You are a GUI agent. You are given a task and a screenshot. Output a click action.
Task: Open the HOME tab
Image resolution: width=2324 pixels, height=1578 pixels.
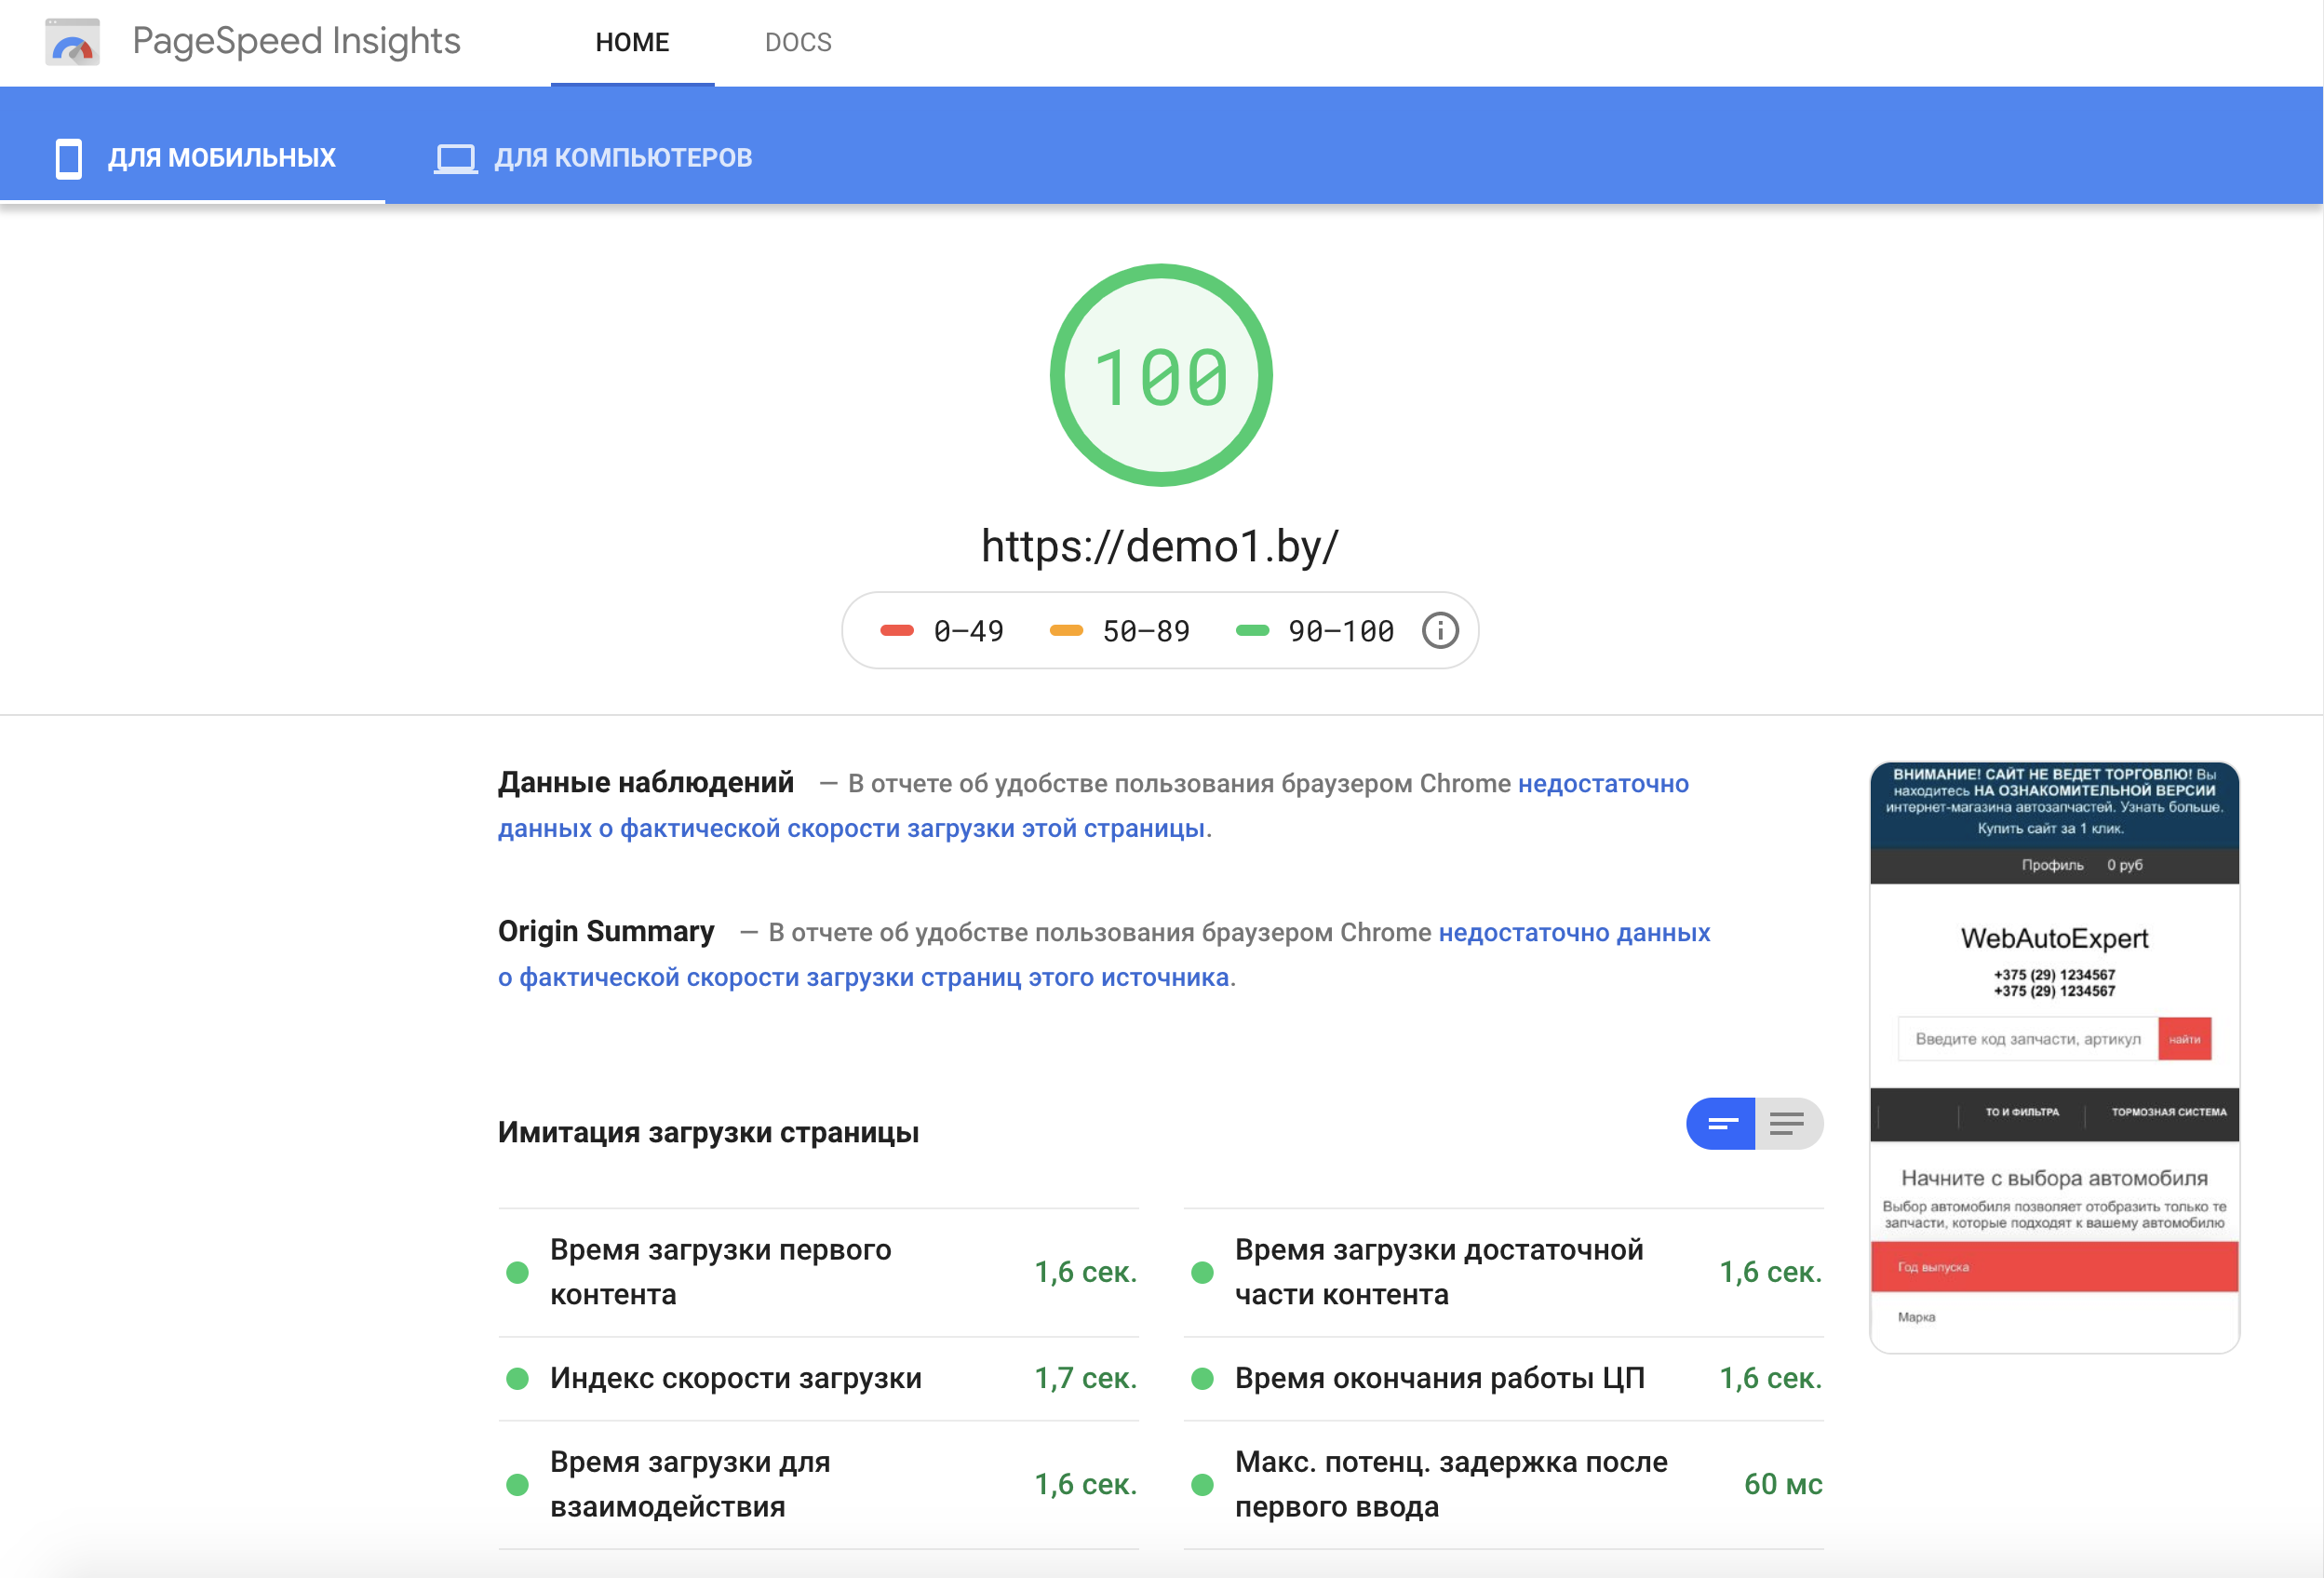pos(632,43)
